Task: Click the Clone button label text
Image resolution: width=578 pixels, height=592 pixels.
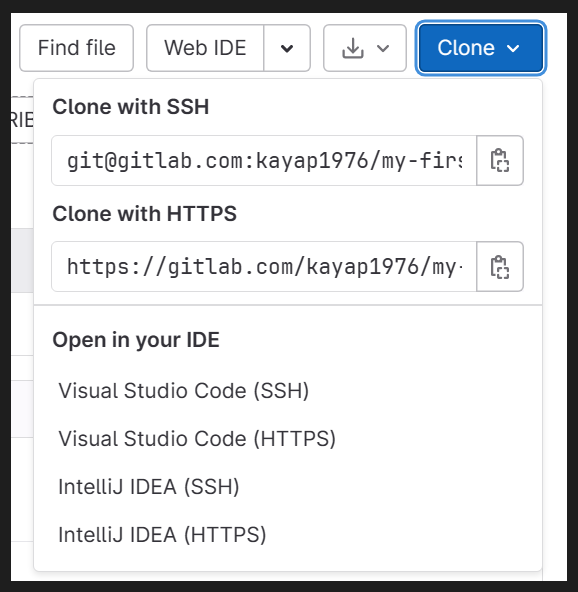Action: coord(466,48)
